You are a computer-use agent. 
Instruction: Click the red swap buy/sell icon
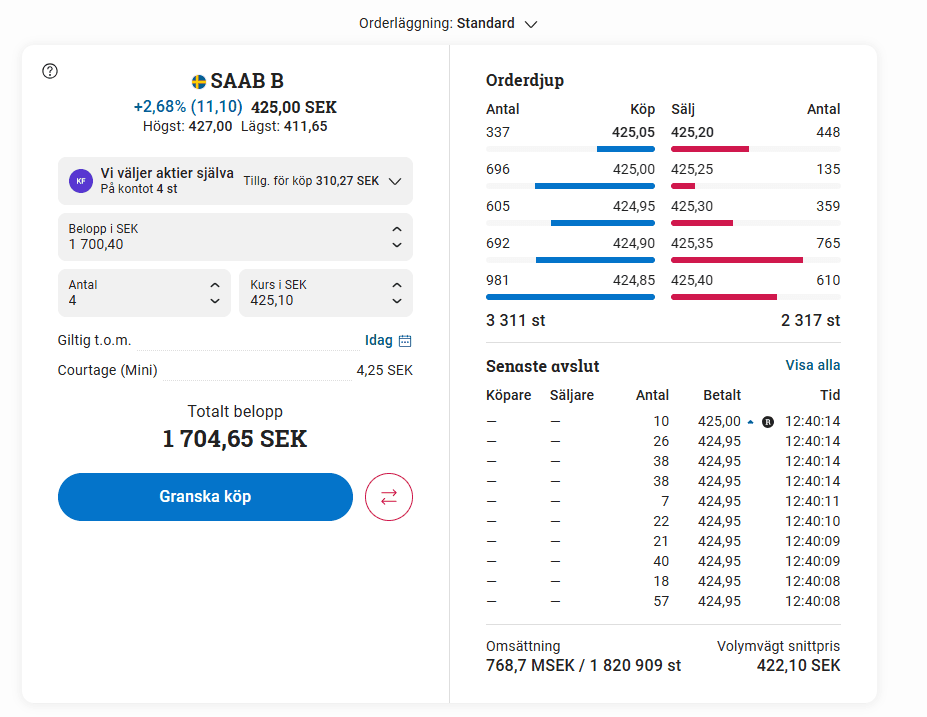click(x=389, y=497)
